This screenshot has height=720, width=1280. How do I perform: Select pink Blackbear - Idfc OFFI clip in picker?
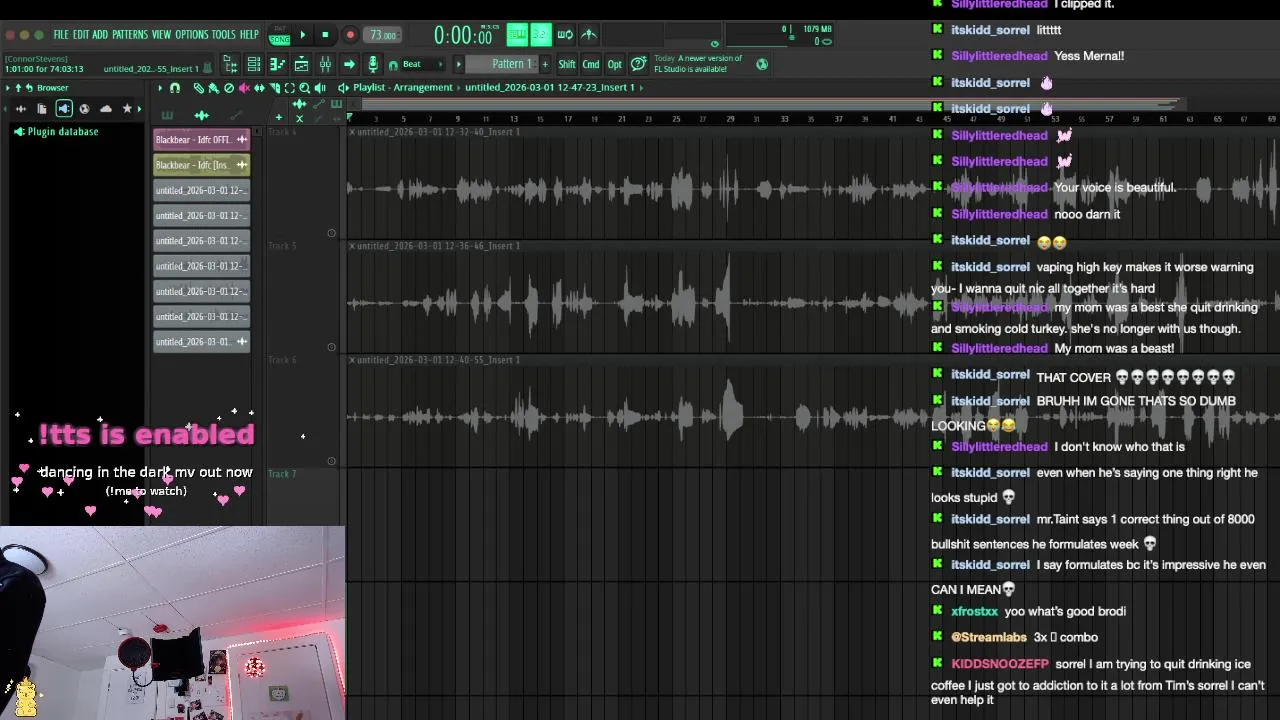[x=201, y=139]
